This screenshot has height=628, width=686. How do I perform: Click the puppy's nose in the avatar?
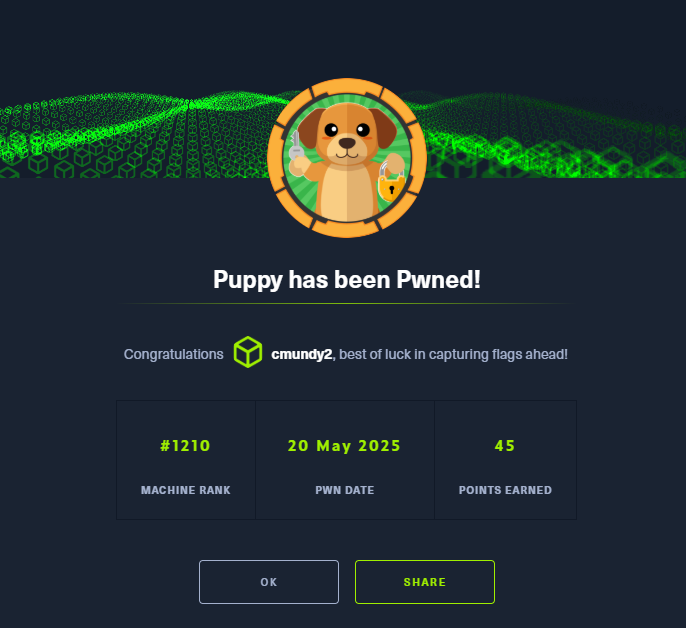coord(347,143)
